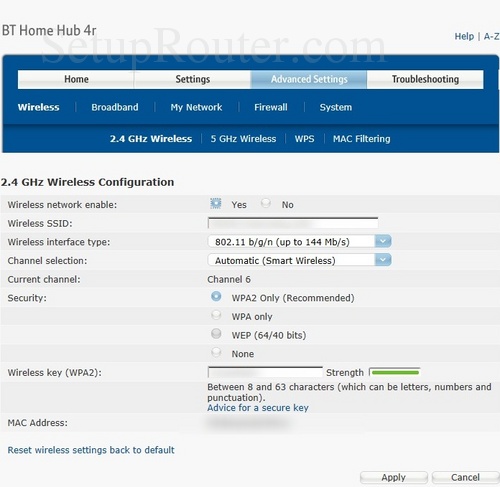
Task: Click the Channel 6 current channel text
Action: [229, 279]
